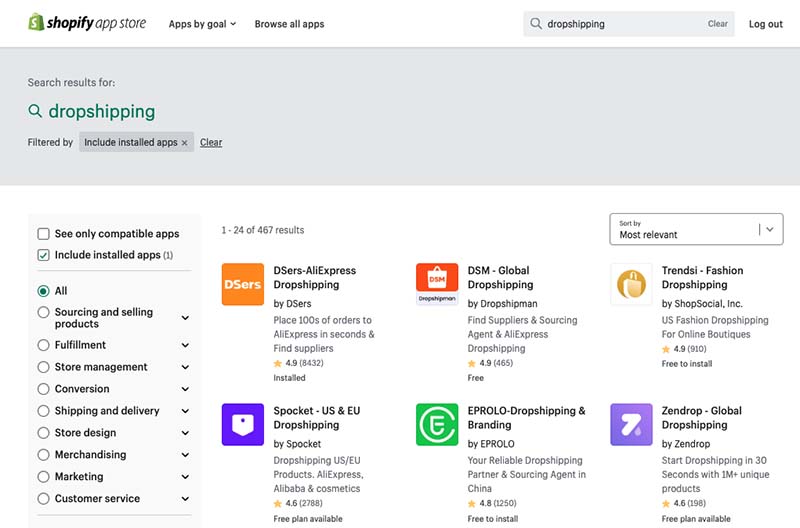Click '1 - 24 of 467 results' text
Image resolution: width=800 pixels, height=528 pixels.
(x=263, y=230)
